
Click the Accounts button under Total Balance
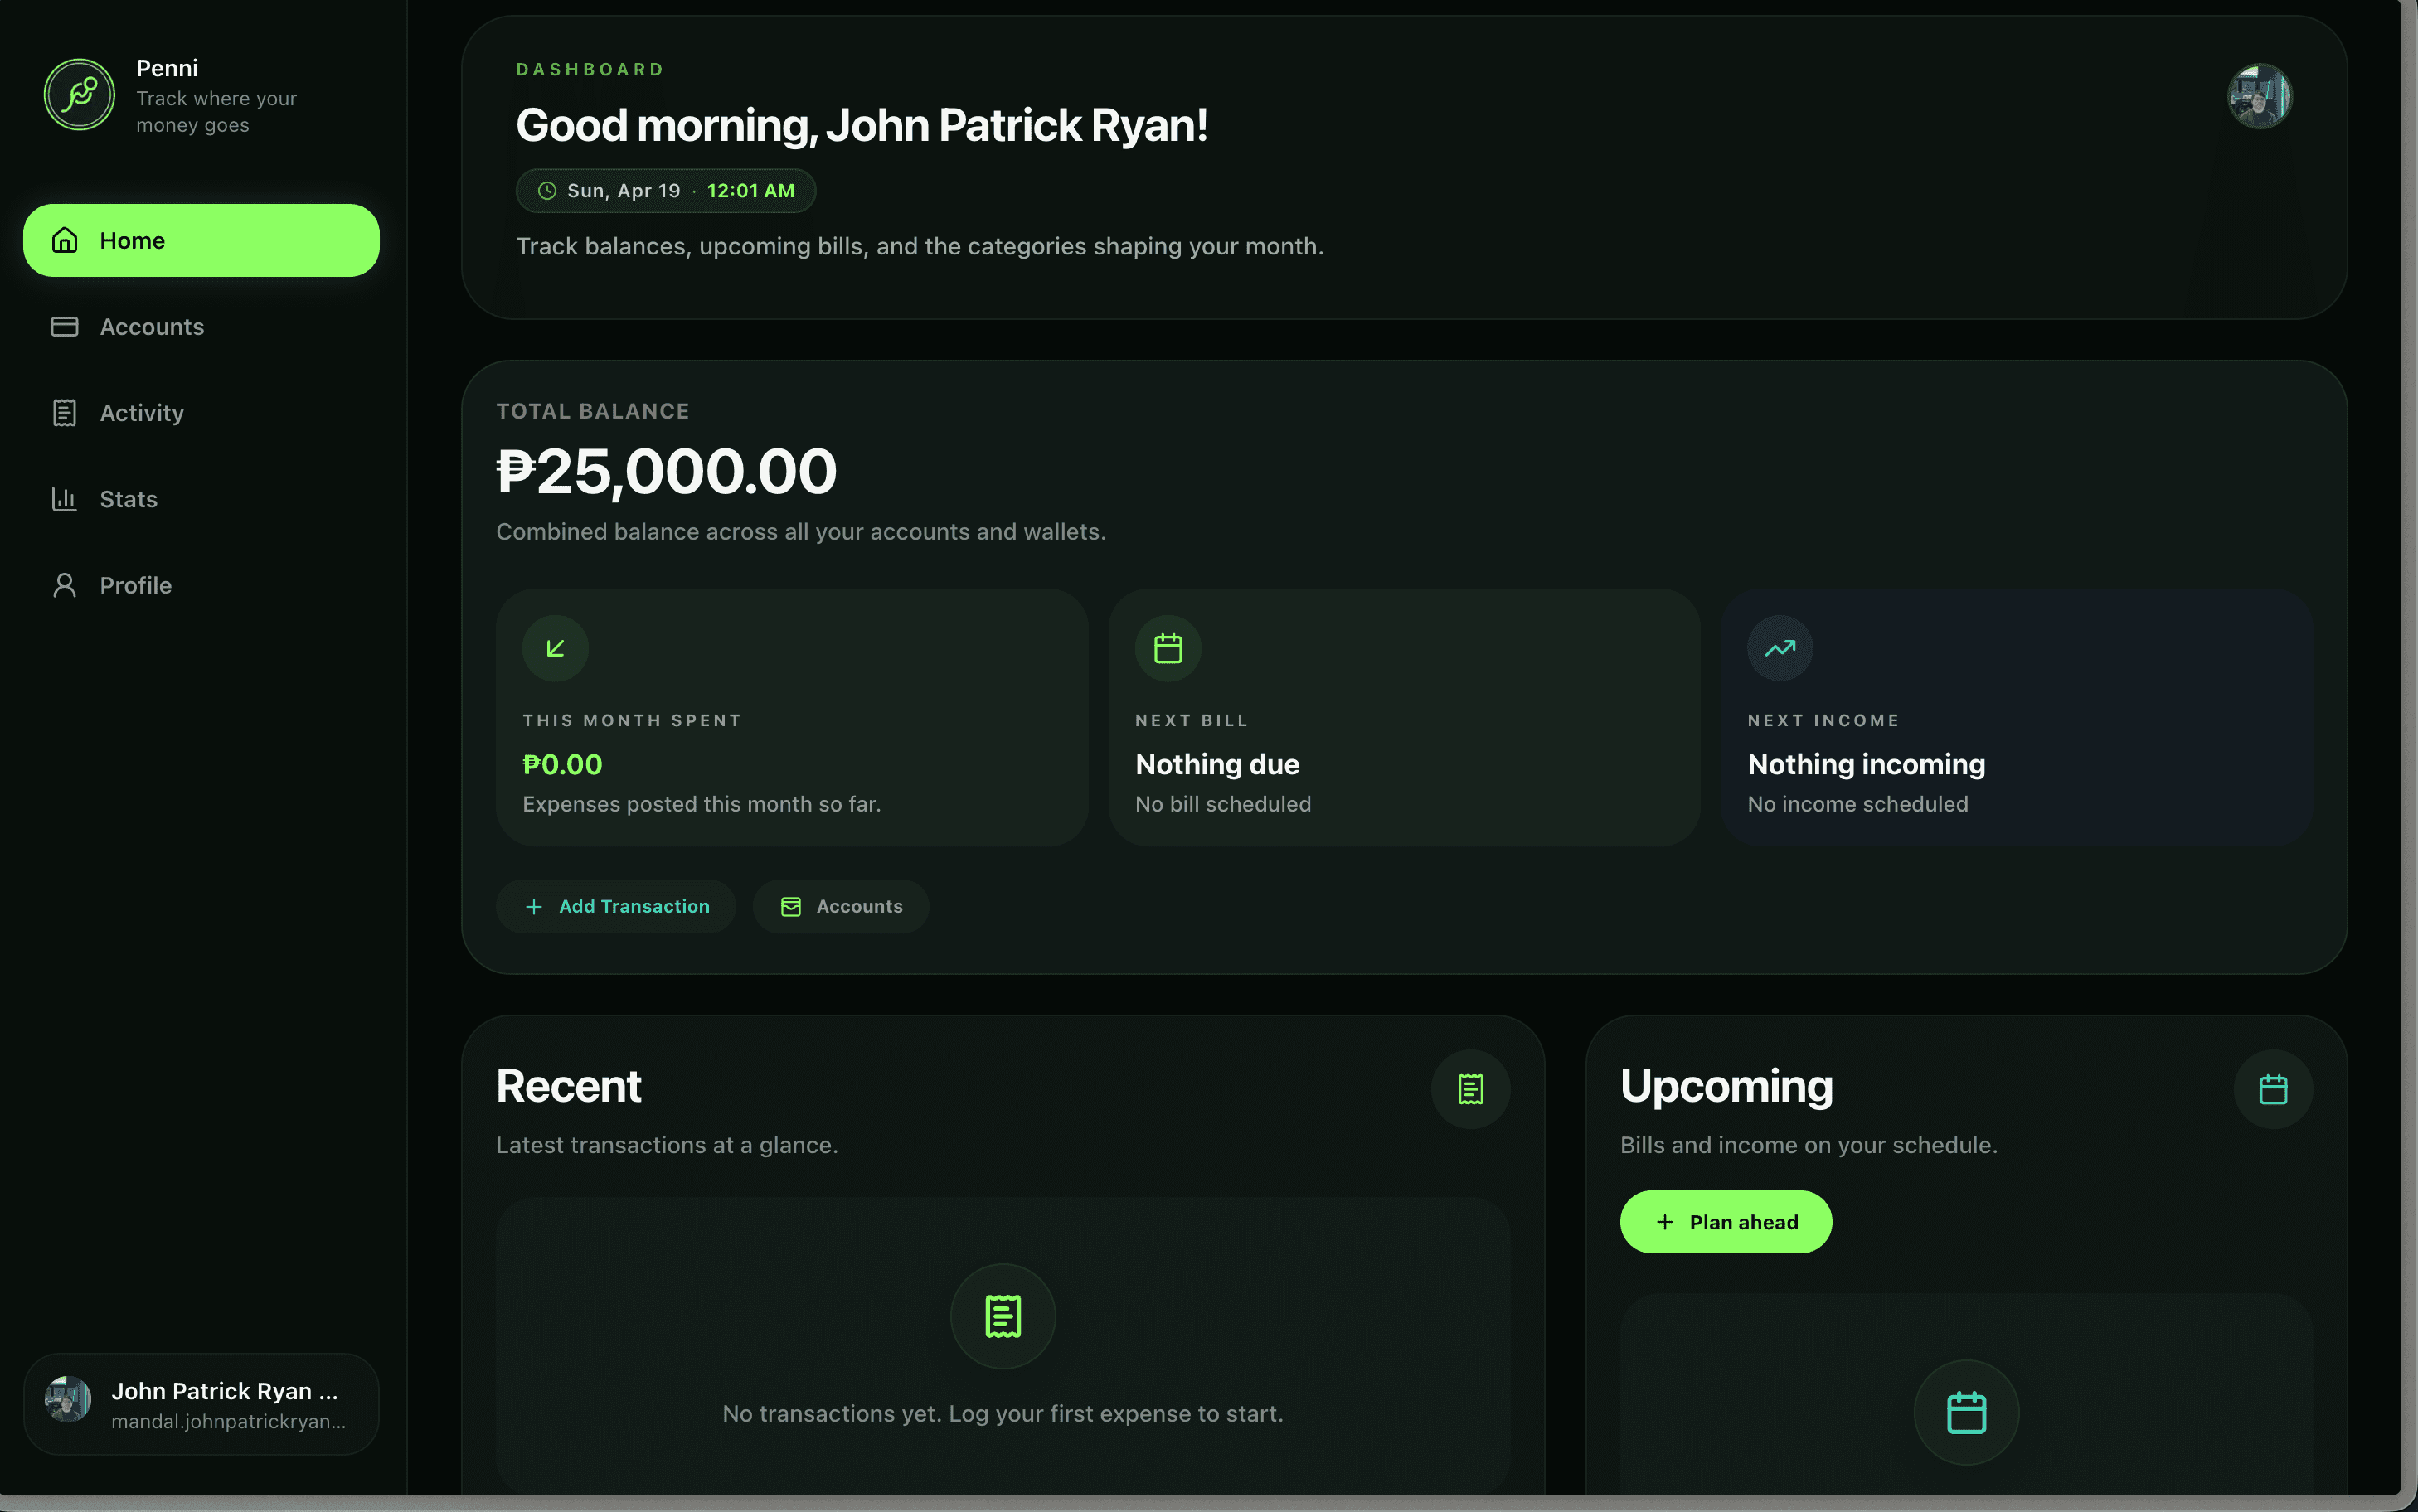click(x=841, y=906)
